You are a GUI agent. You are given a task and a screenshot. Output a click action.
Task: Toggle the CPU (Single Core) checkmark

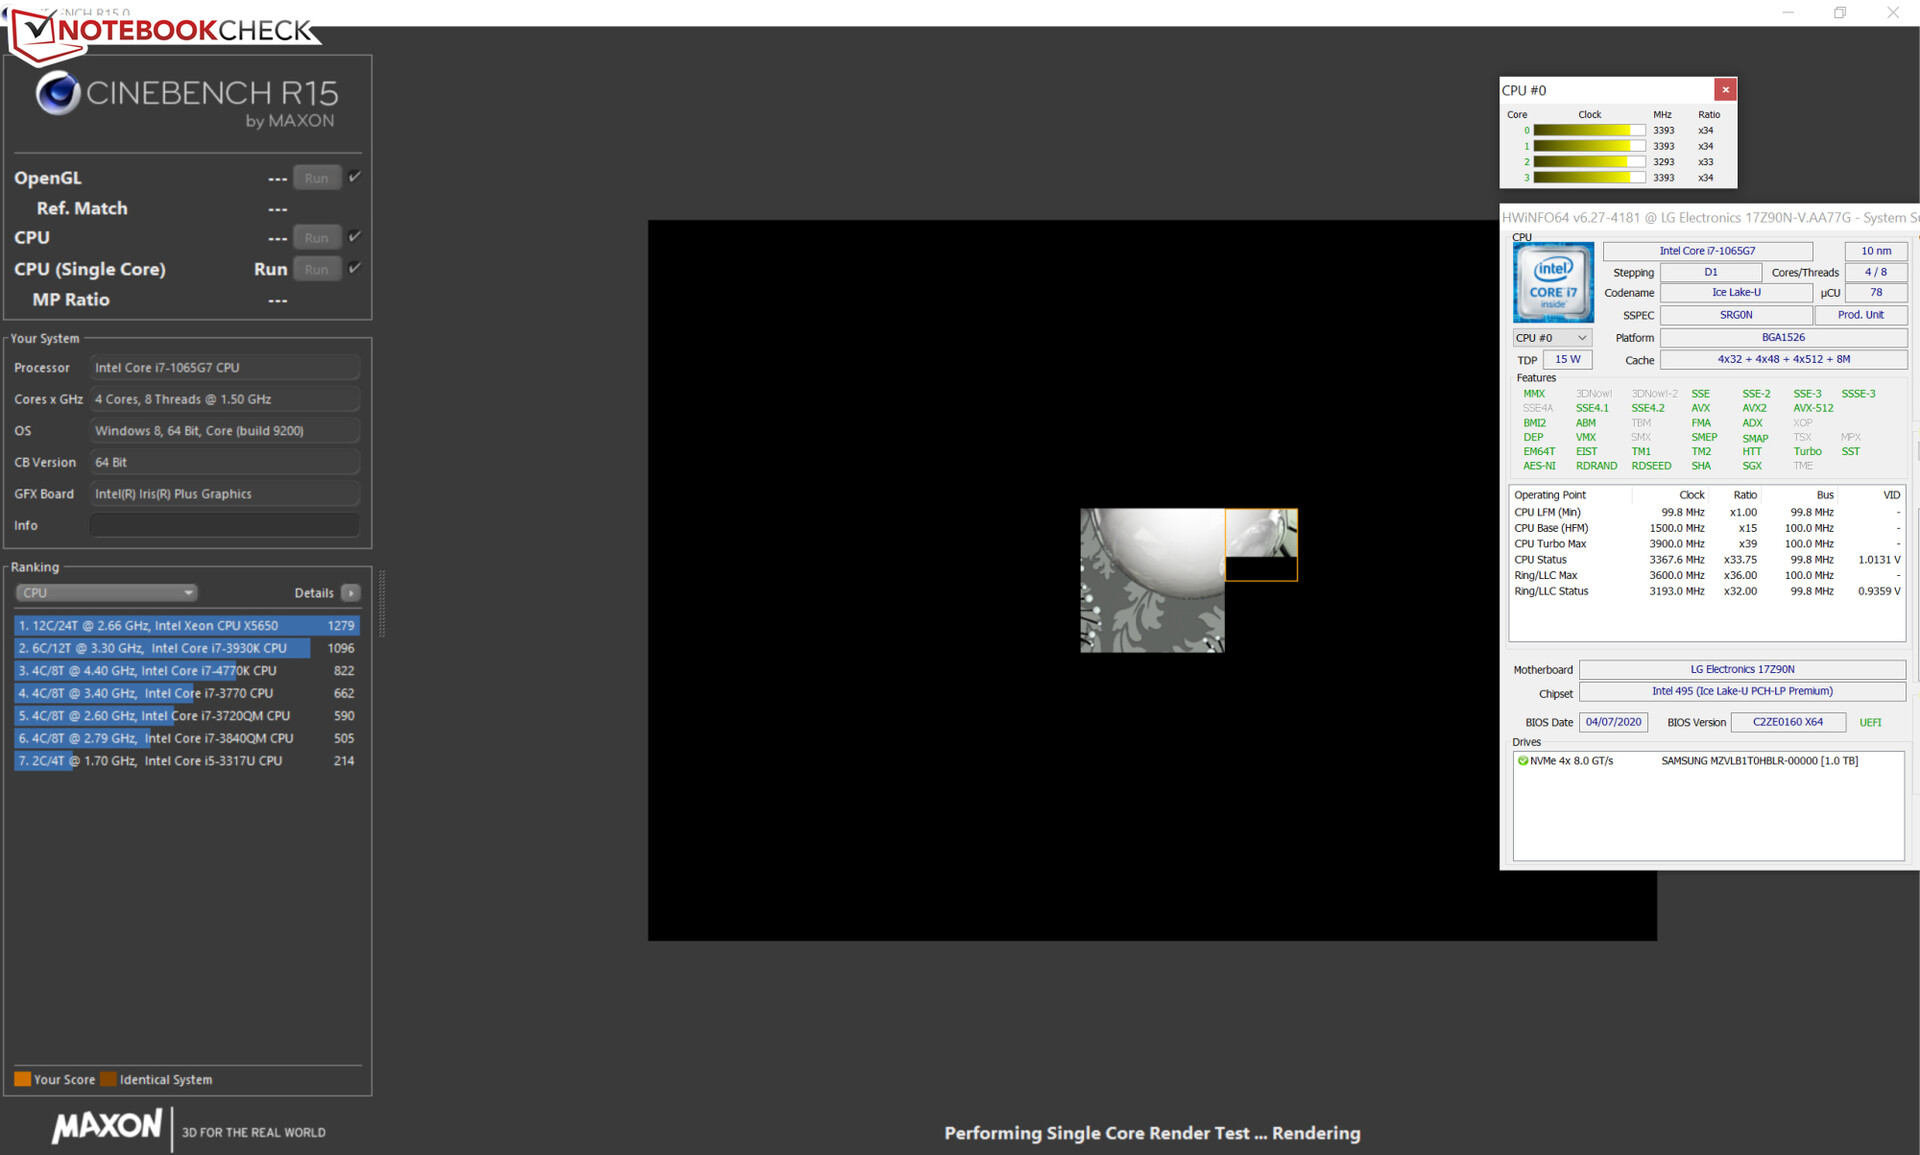[355, 268]
